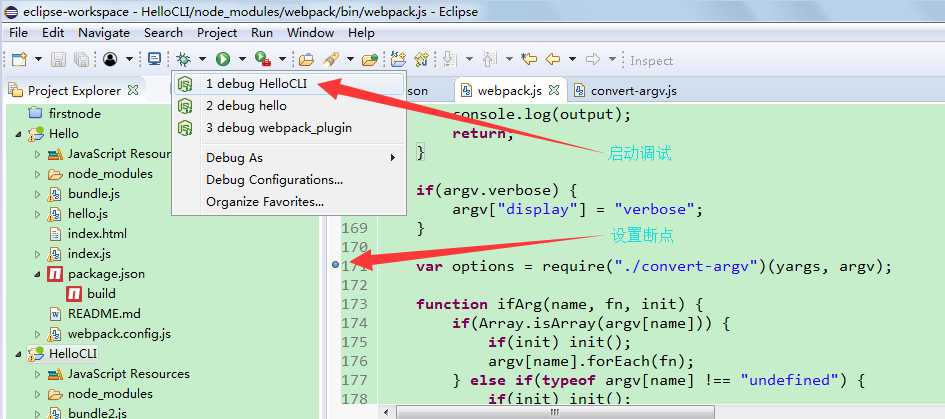This screenshot has width=945, height=419.
Task: Close the webpack.js editor tab
Action: [554, 90]
